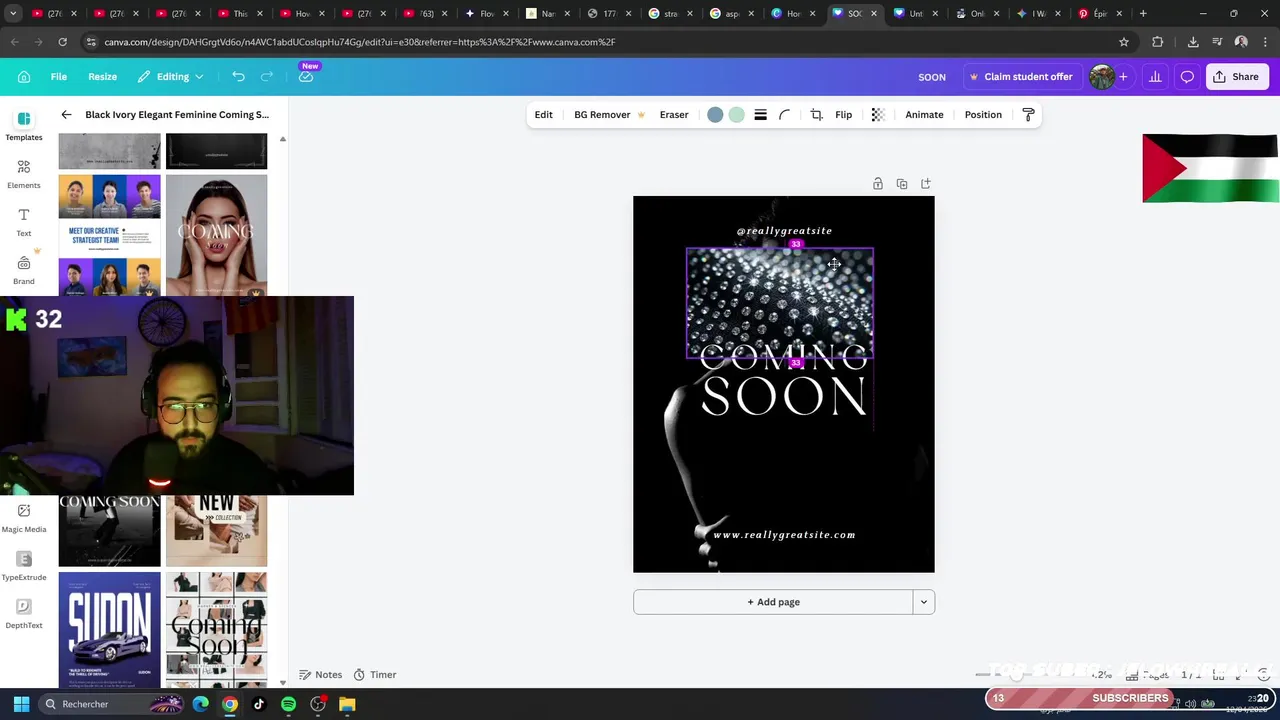
Task: Reload the browser page
Action: (62, 42)
